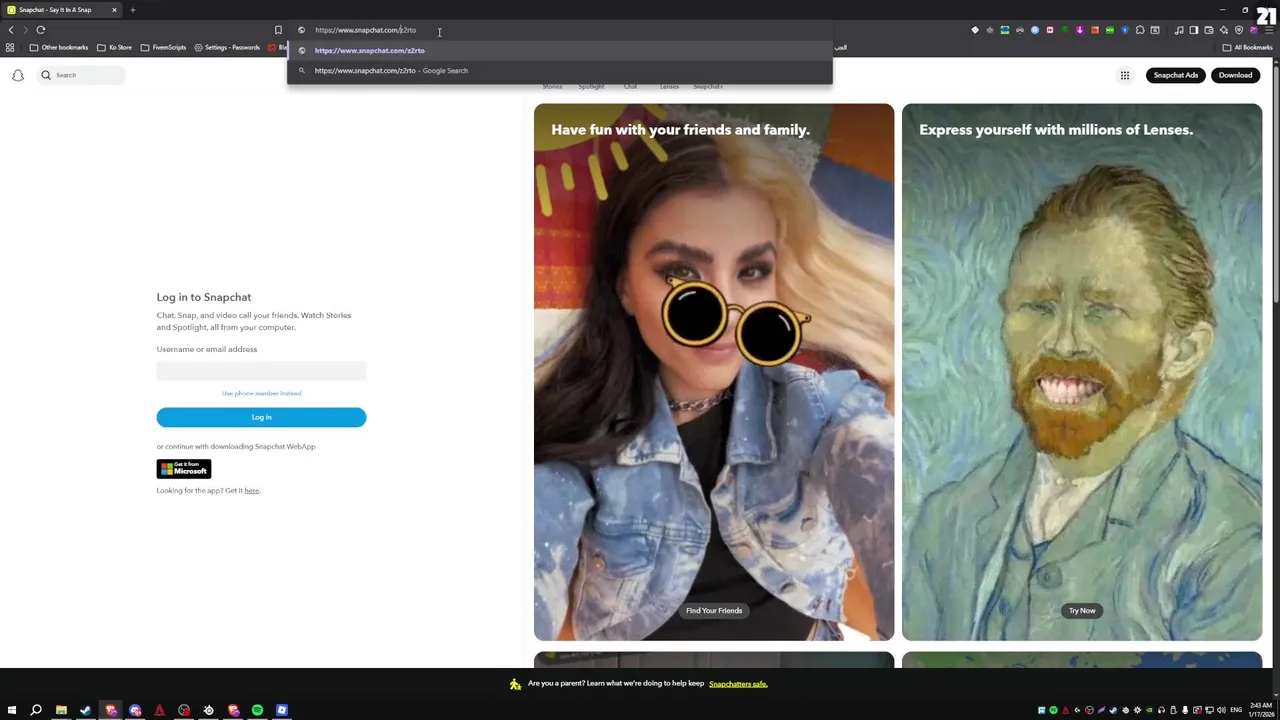
Task: Open the Snapchatters safe link
Action: click(738, 684)
